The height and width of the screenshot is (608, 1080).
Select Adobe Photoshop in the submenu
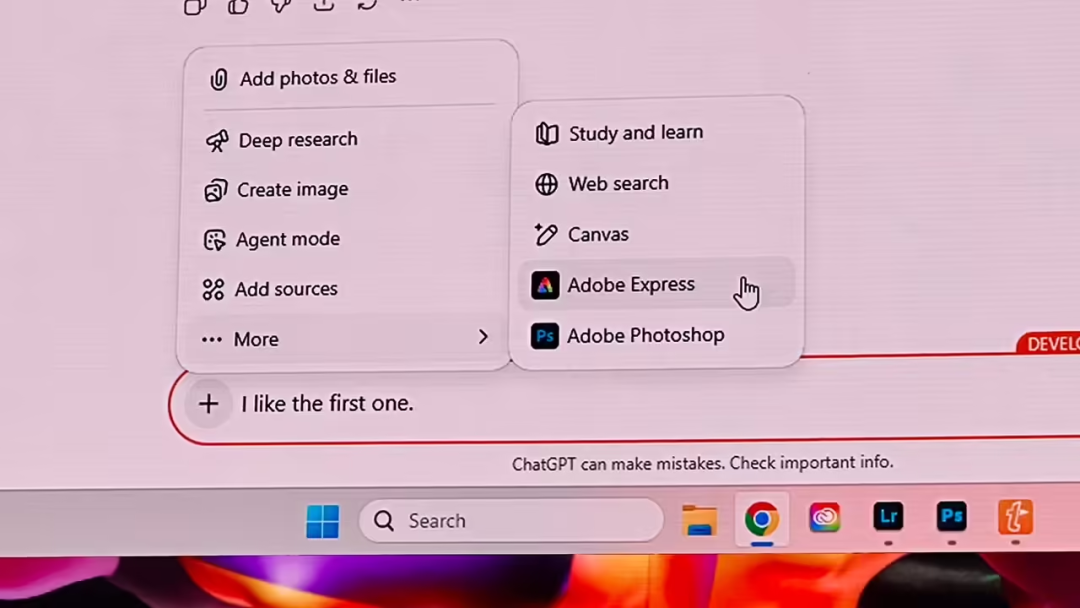(x=656, y=336)
